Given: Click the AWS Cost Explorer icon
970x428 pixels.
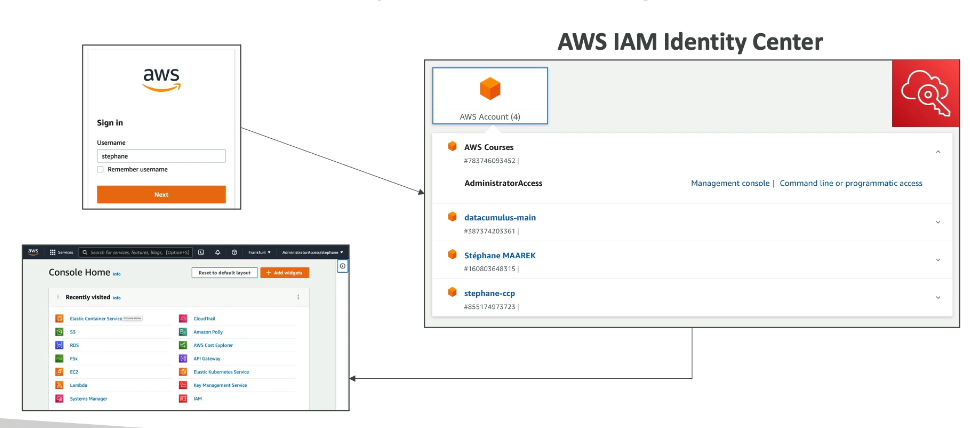Looking at the screenshot, I should (183, 345).
